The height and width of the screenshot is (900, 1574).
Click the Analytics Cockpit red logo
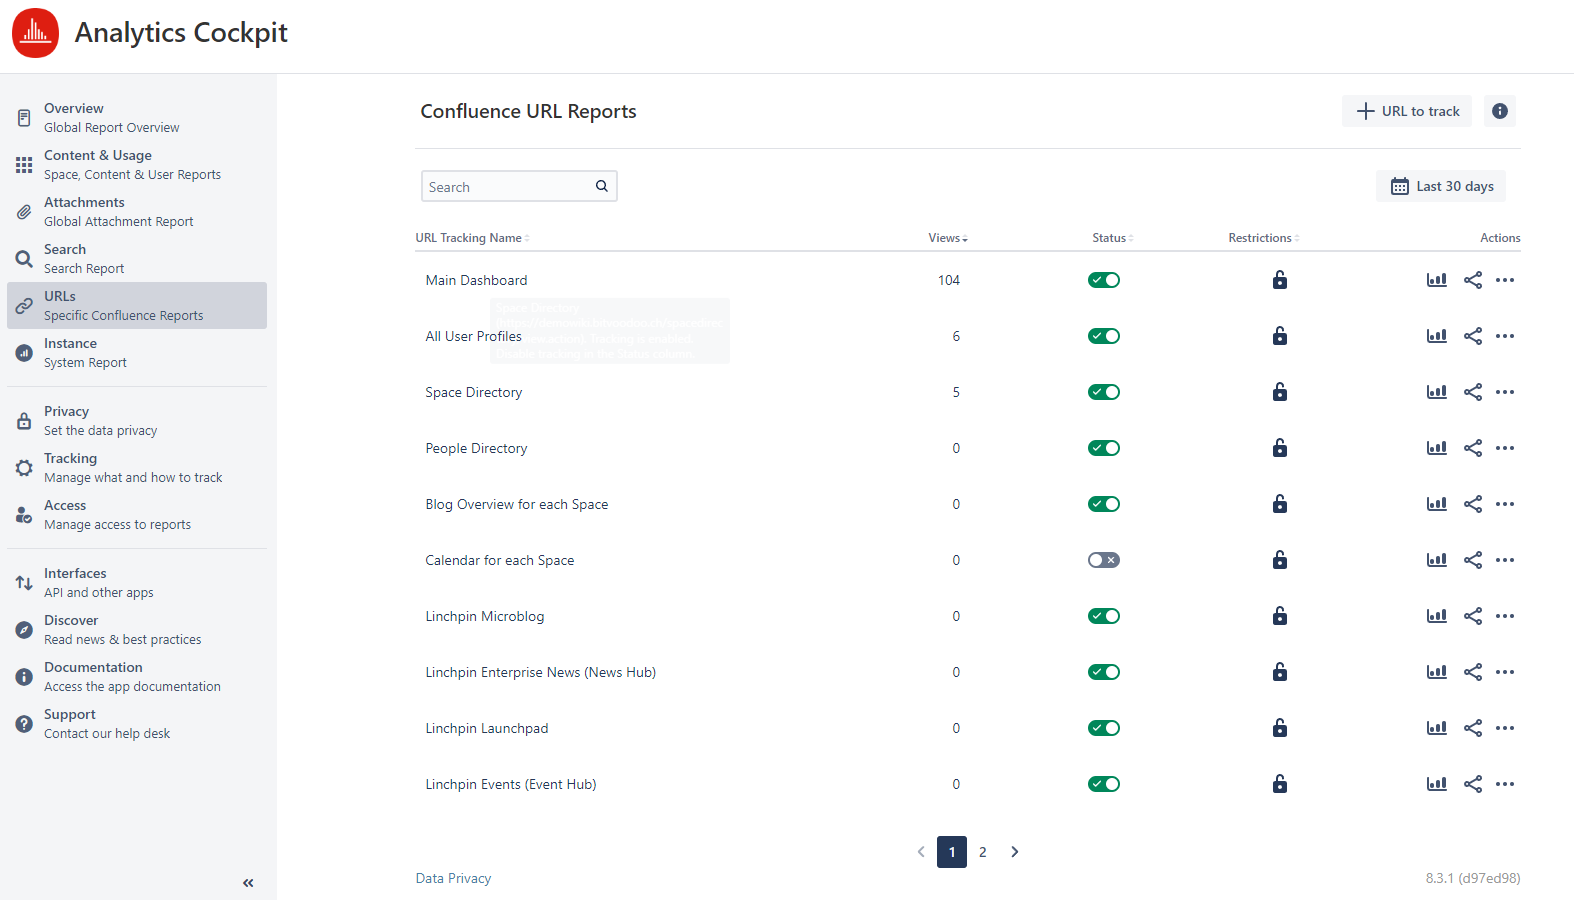36,33
